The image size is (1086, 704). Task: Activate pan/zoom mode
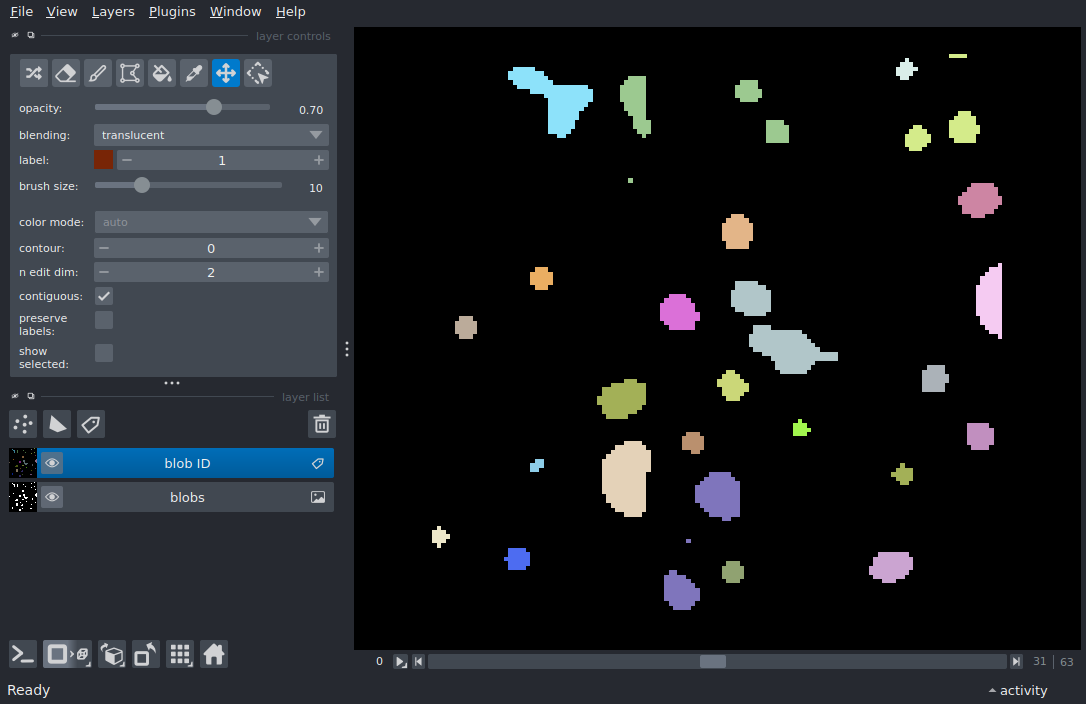pyautogui.click(x=226, y=73)
